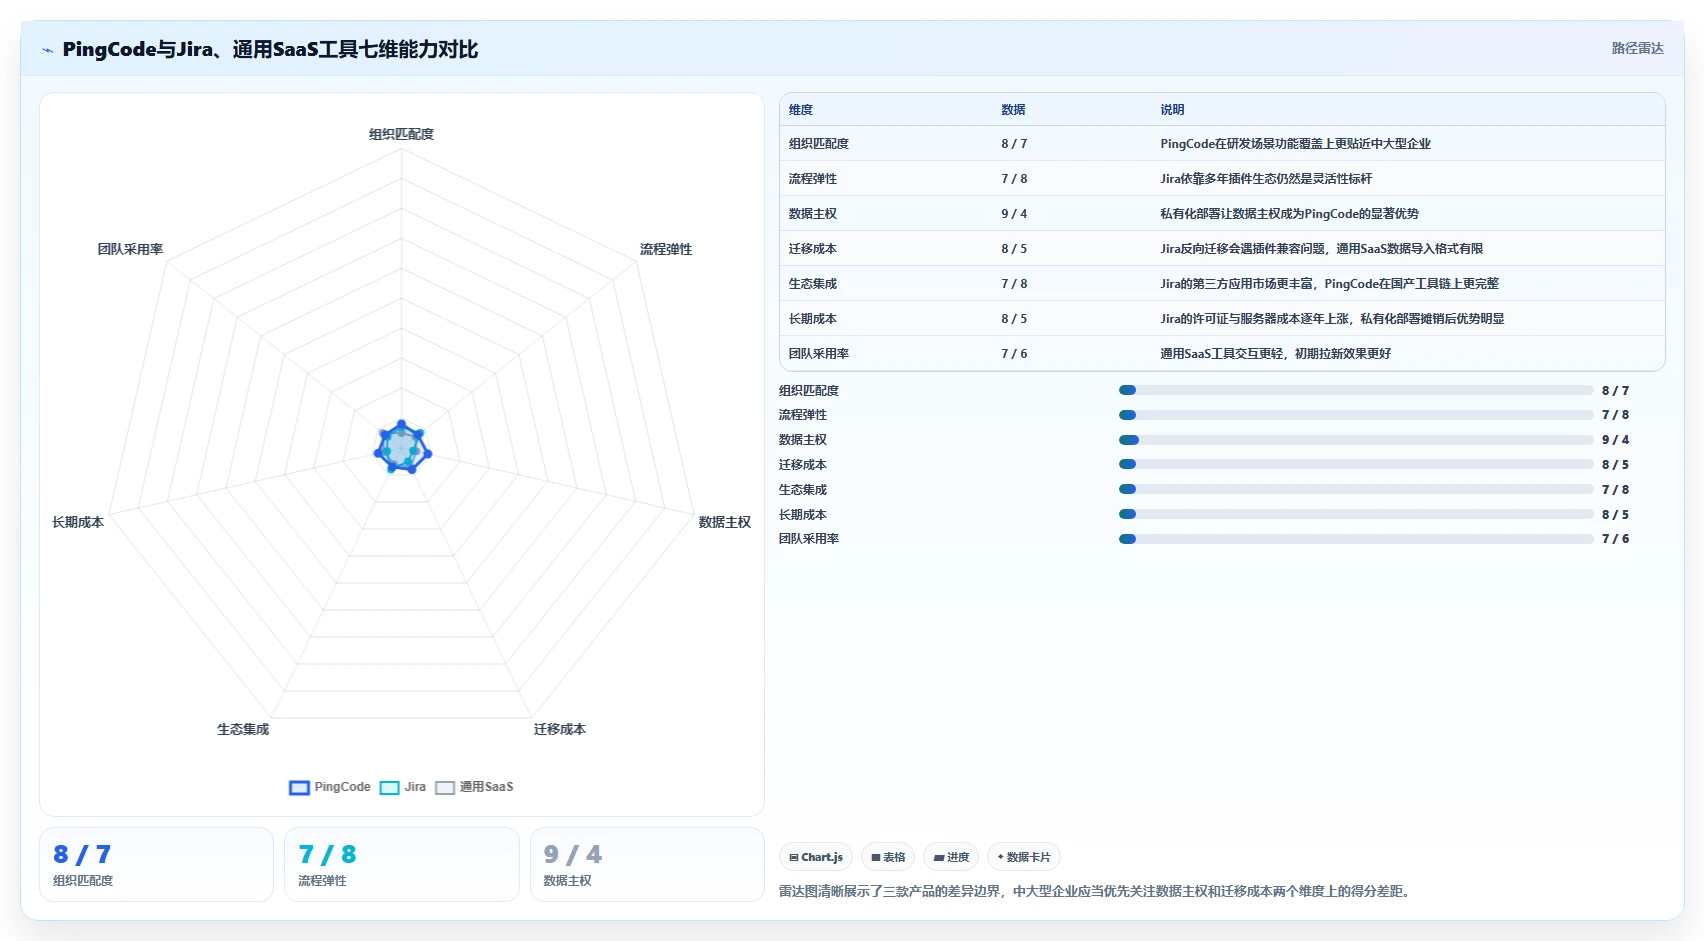Viewport: 1705px width, 941px height.
Task: Click the title icon beside PingCode与Jira heading
Action: 47,50
